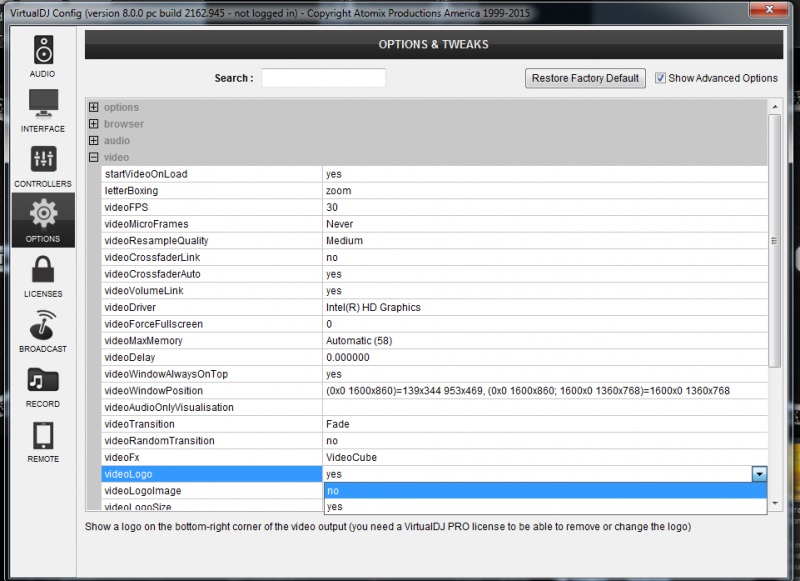800x581 pixels.
Task: Select the videoWindowPosition setting
Action: 434,391
